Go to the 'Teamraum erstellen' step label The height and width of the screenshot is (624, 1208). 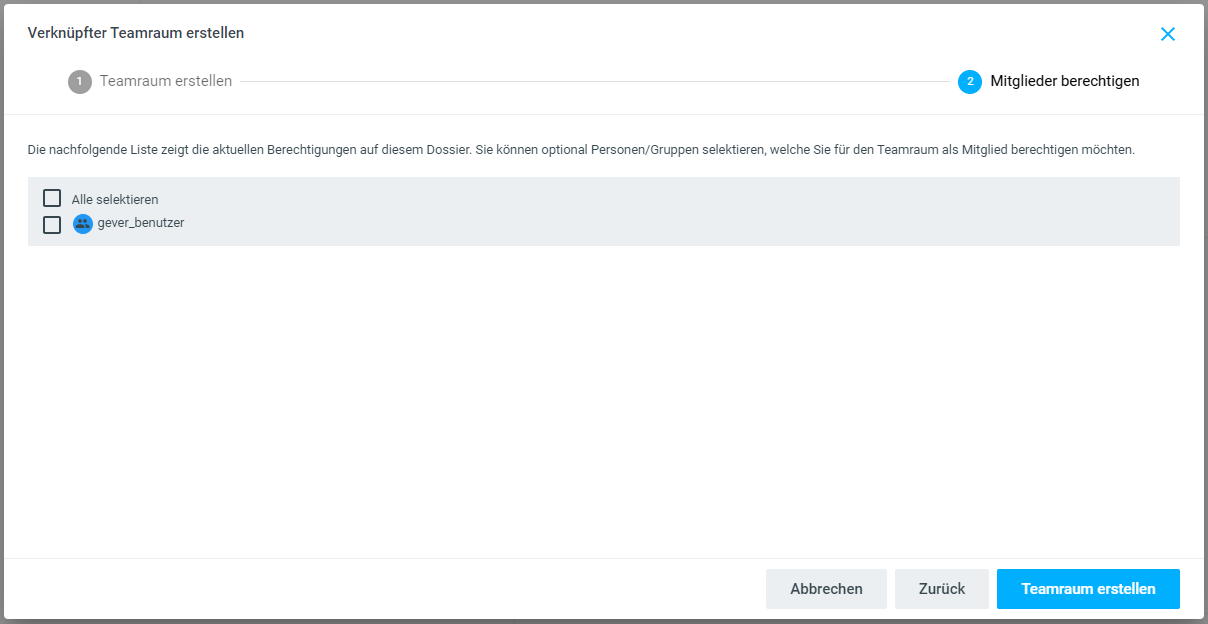click(x=166, y=81)
